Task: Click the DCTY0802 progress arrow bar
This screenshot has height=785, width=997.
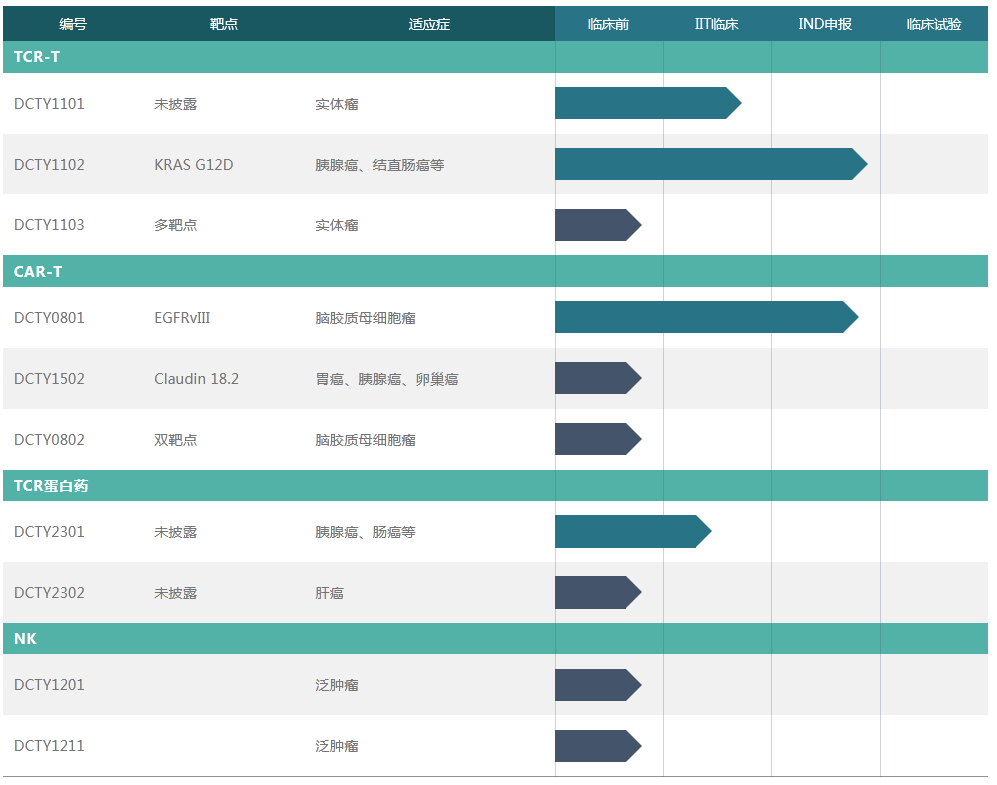Action: click(x=598, y=439)
